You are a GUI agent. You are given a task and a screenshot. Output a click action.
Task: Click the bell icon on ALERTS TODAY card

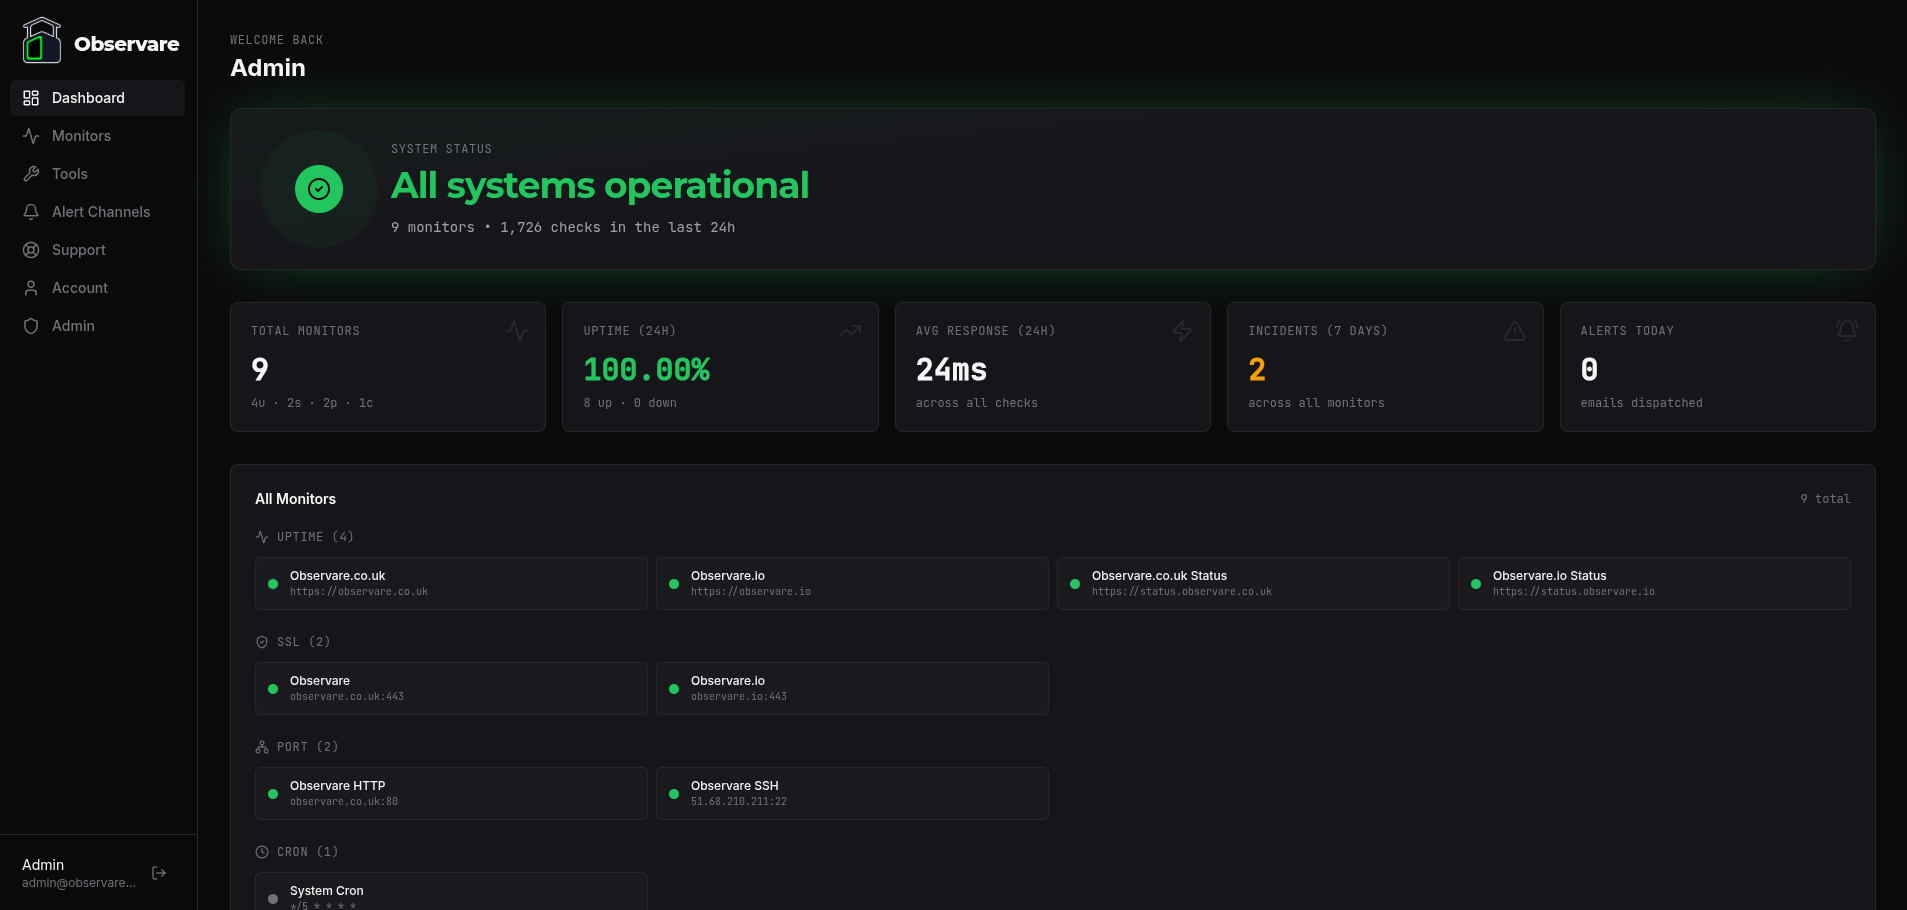(1845, 330)
